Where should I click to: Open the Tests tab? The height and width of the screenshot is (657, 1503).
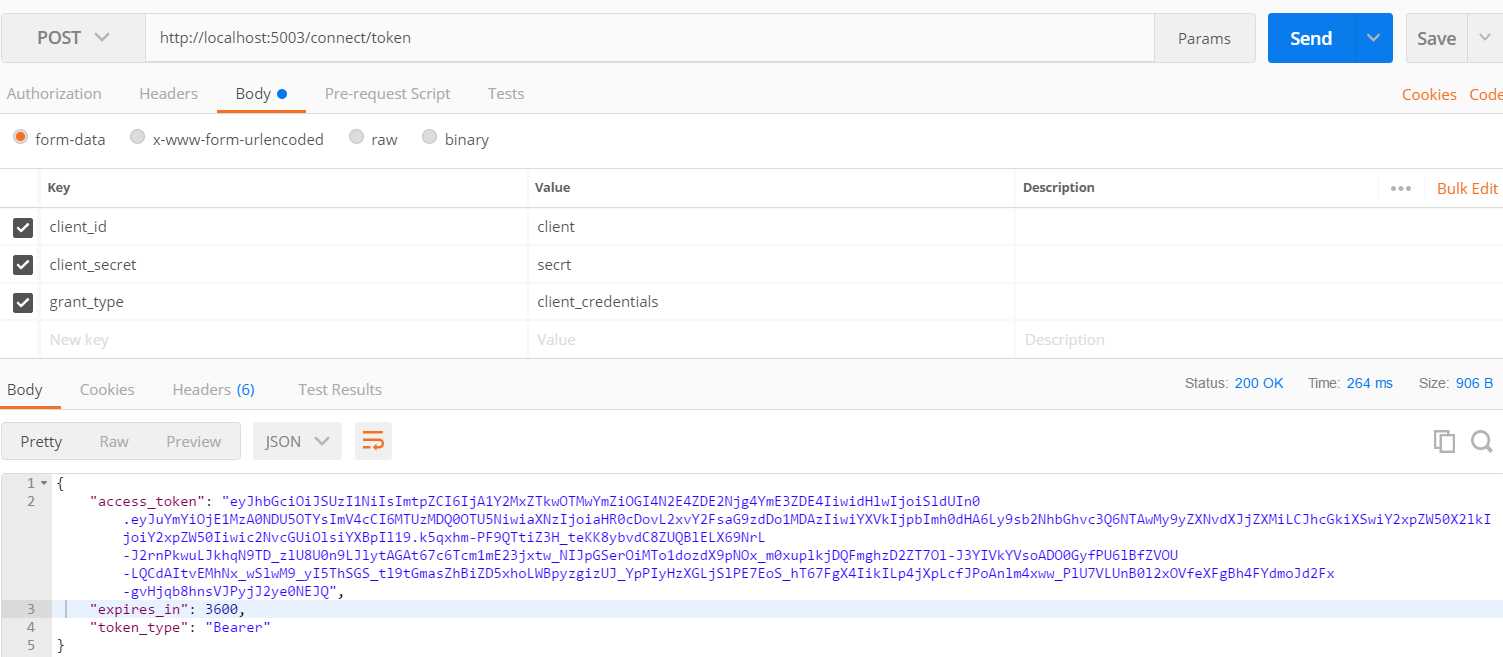point(506,93)
